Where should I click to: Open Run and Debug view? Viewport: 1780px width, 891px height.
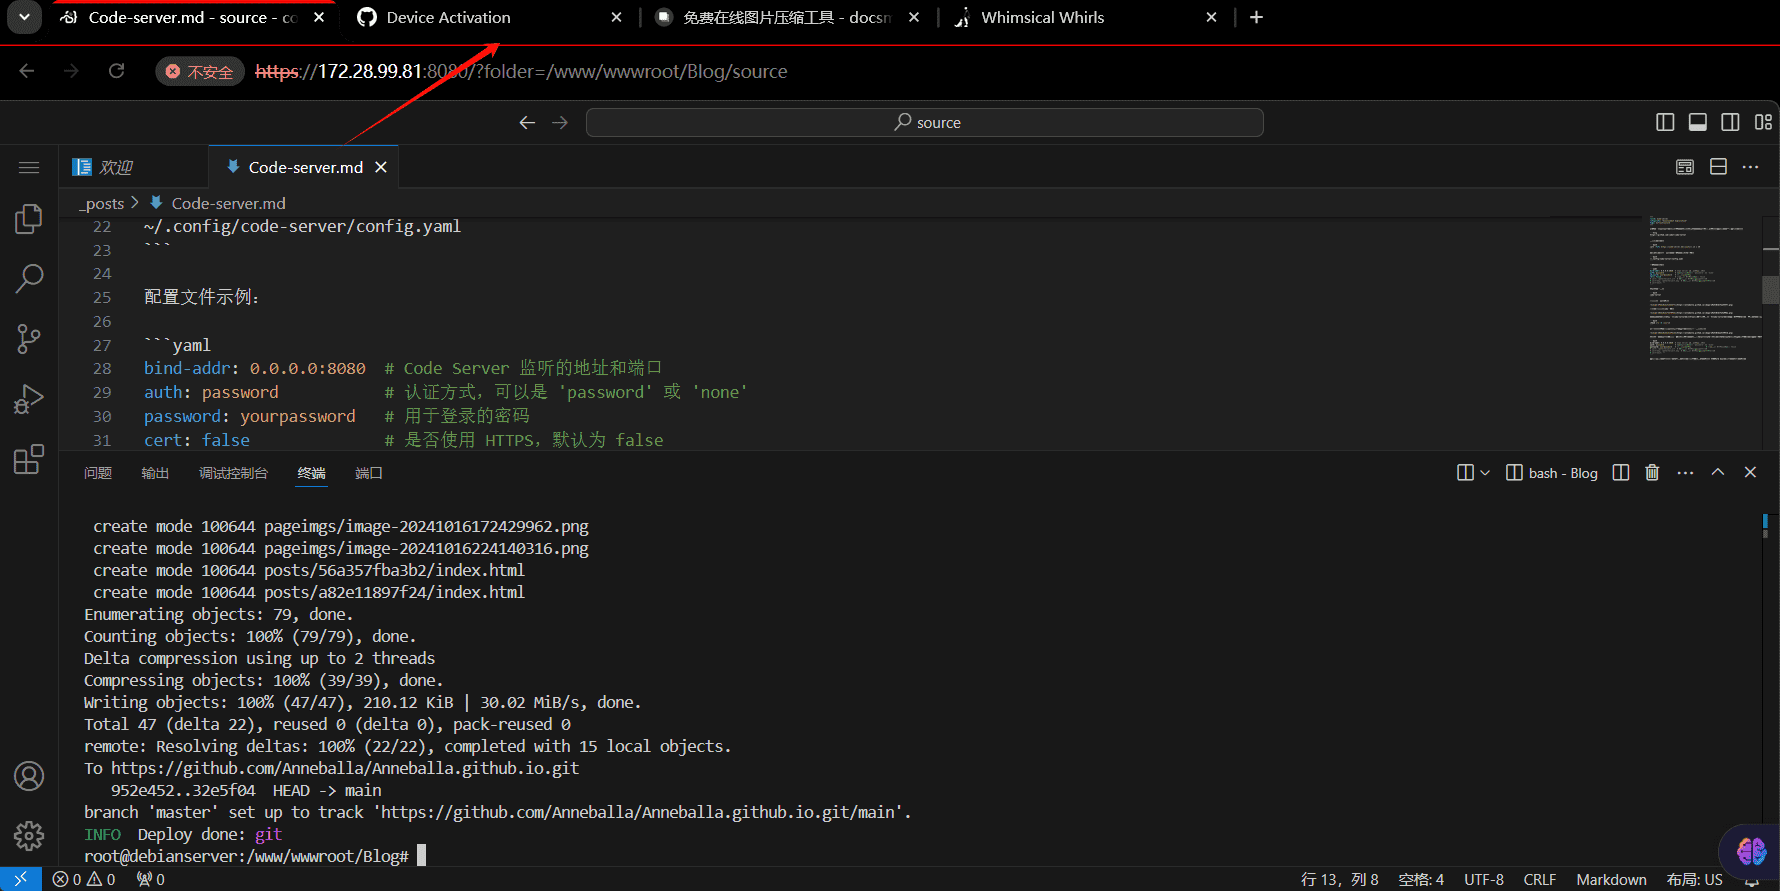(29, 399)
